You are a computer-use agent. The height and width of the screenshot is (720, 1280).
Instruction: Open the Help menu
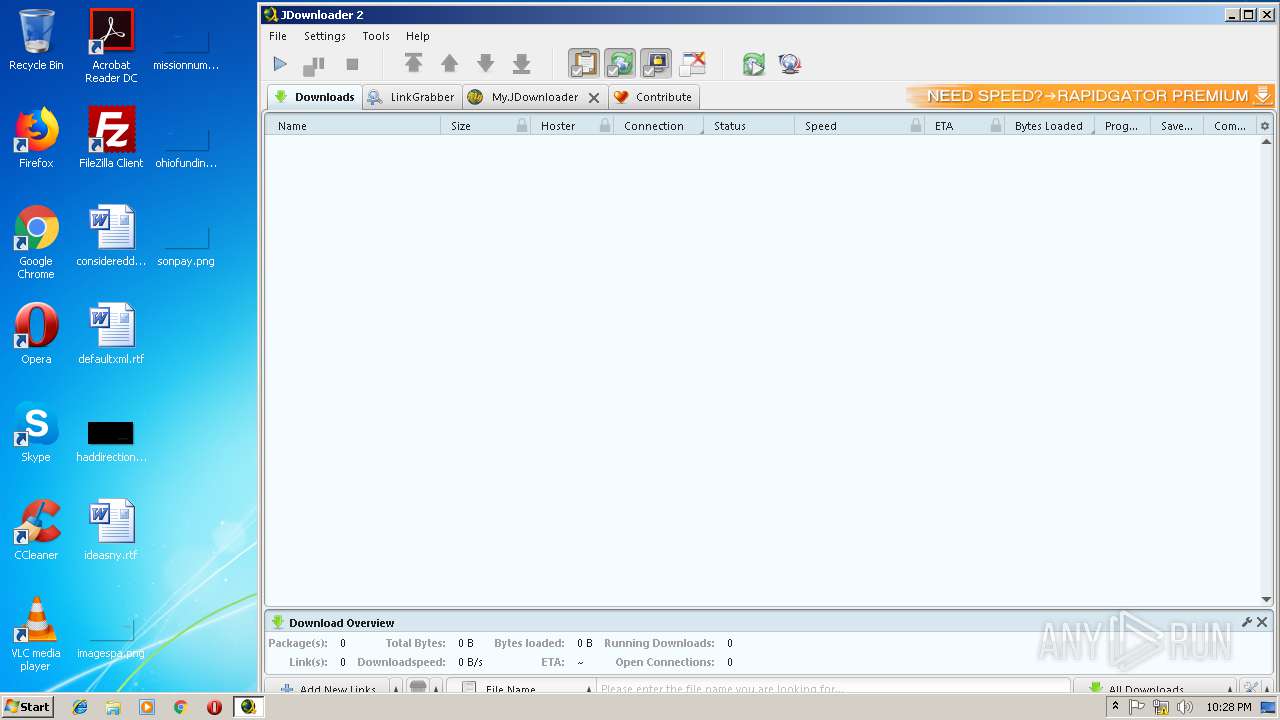417,36
